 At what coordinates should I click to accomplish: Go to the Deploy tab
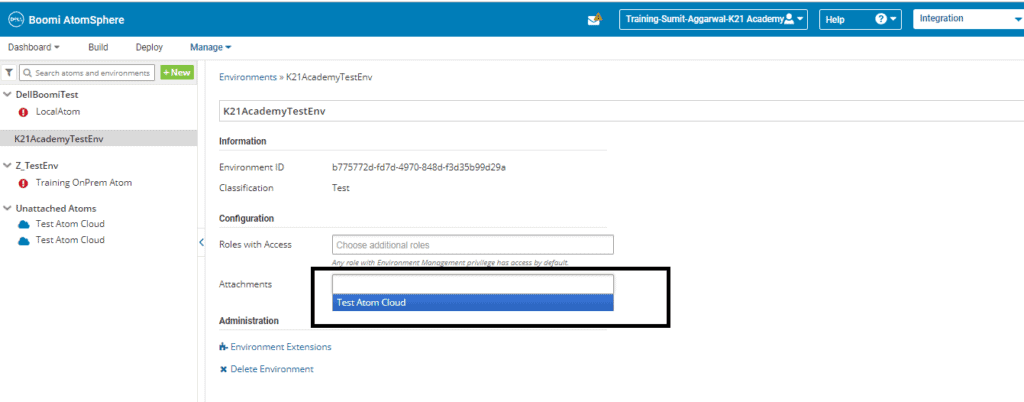[x=149, y=47]
